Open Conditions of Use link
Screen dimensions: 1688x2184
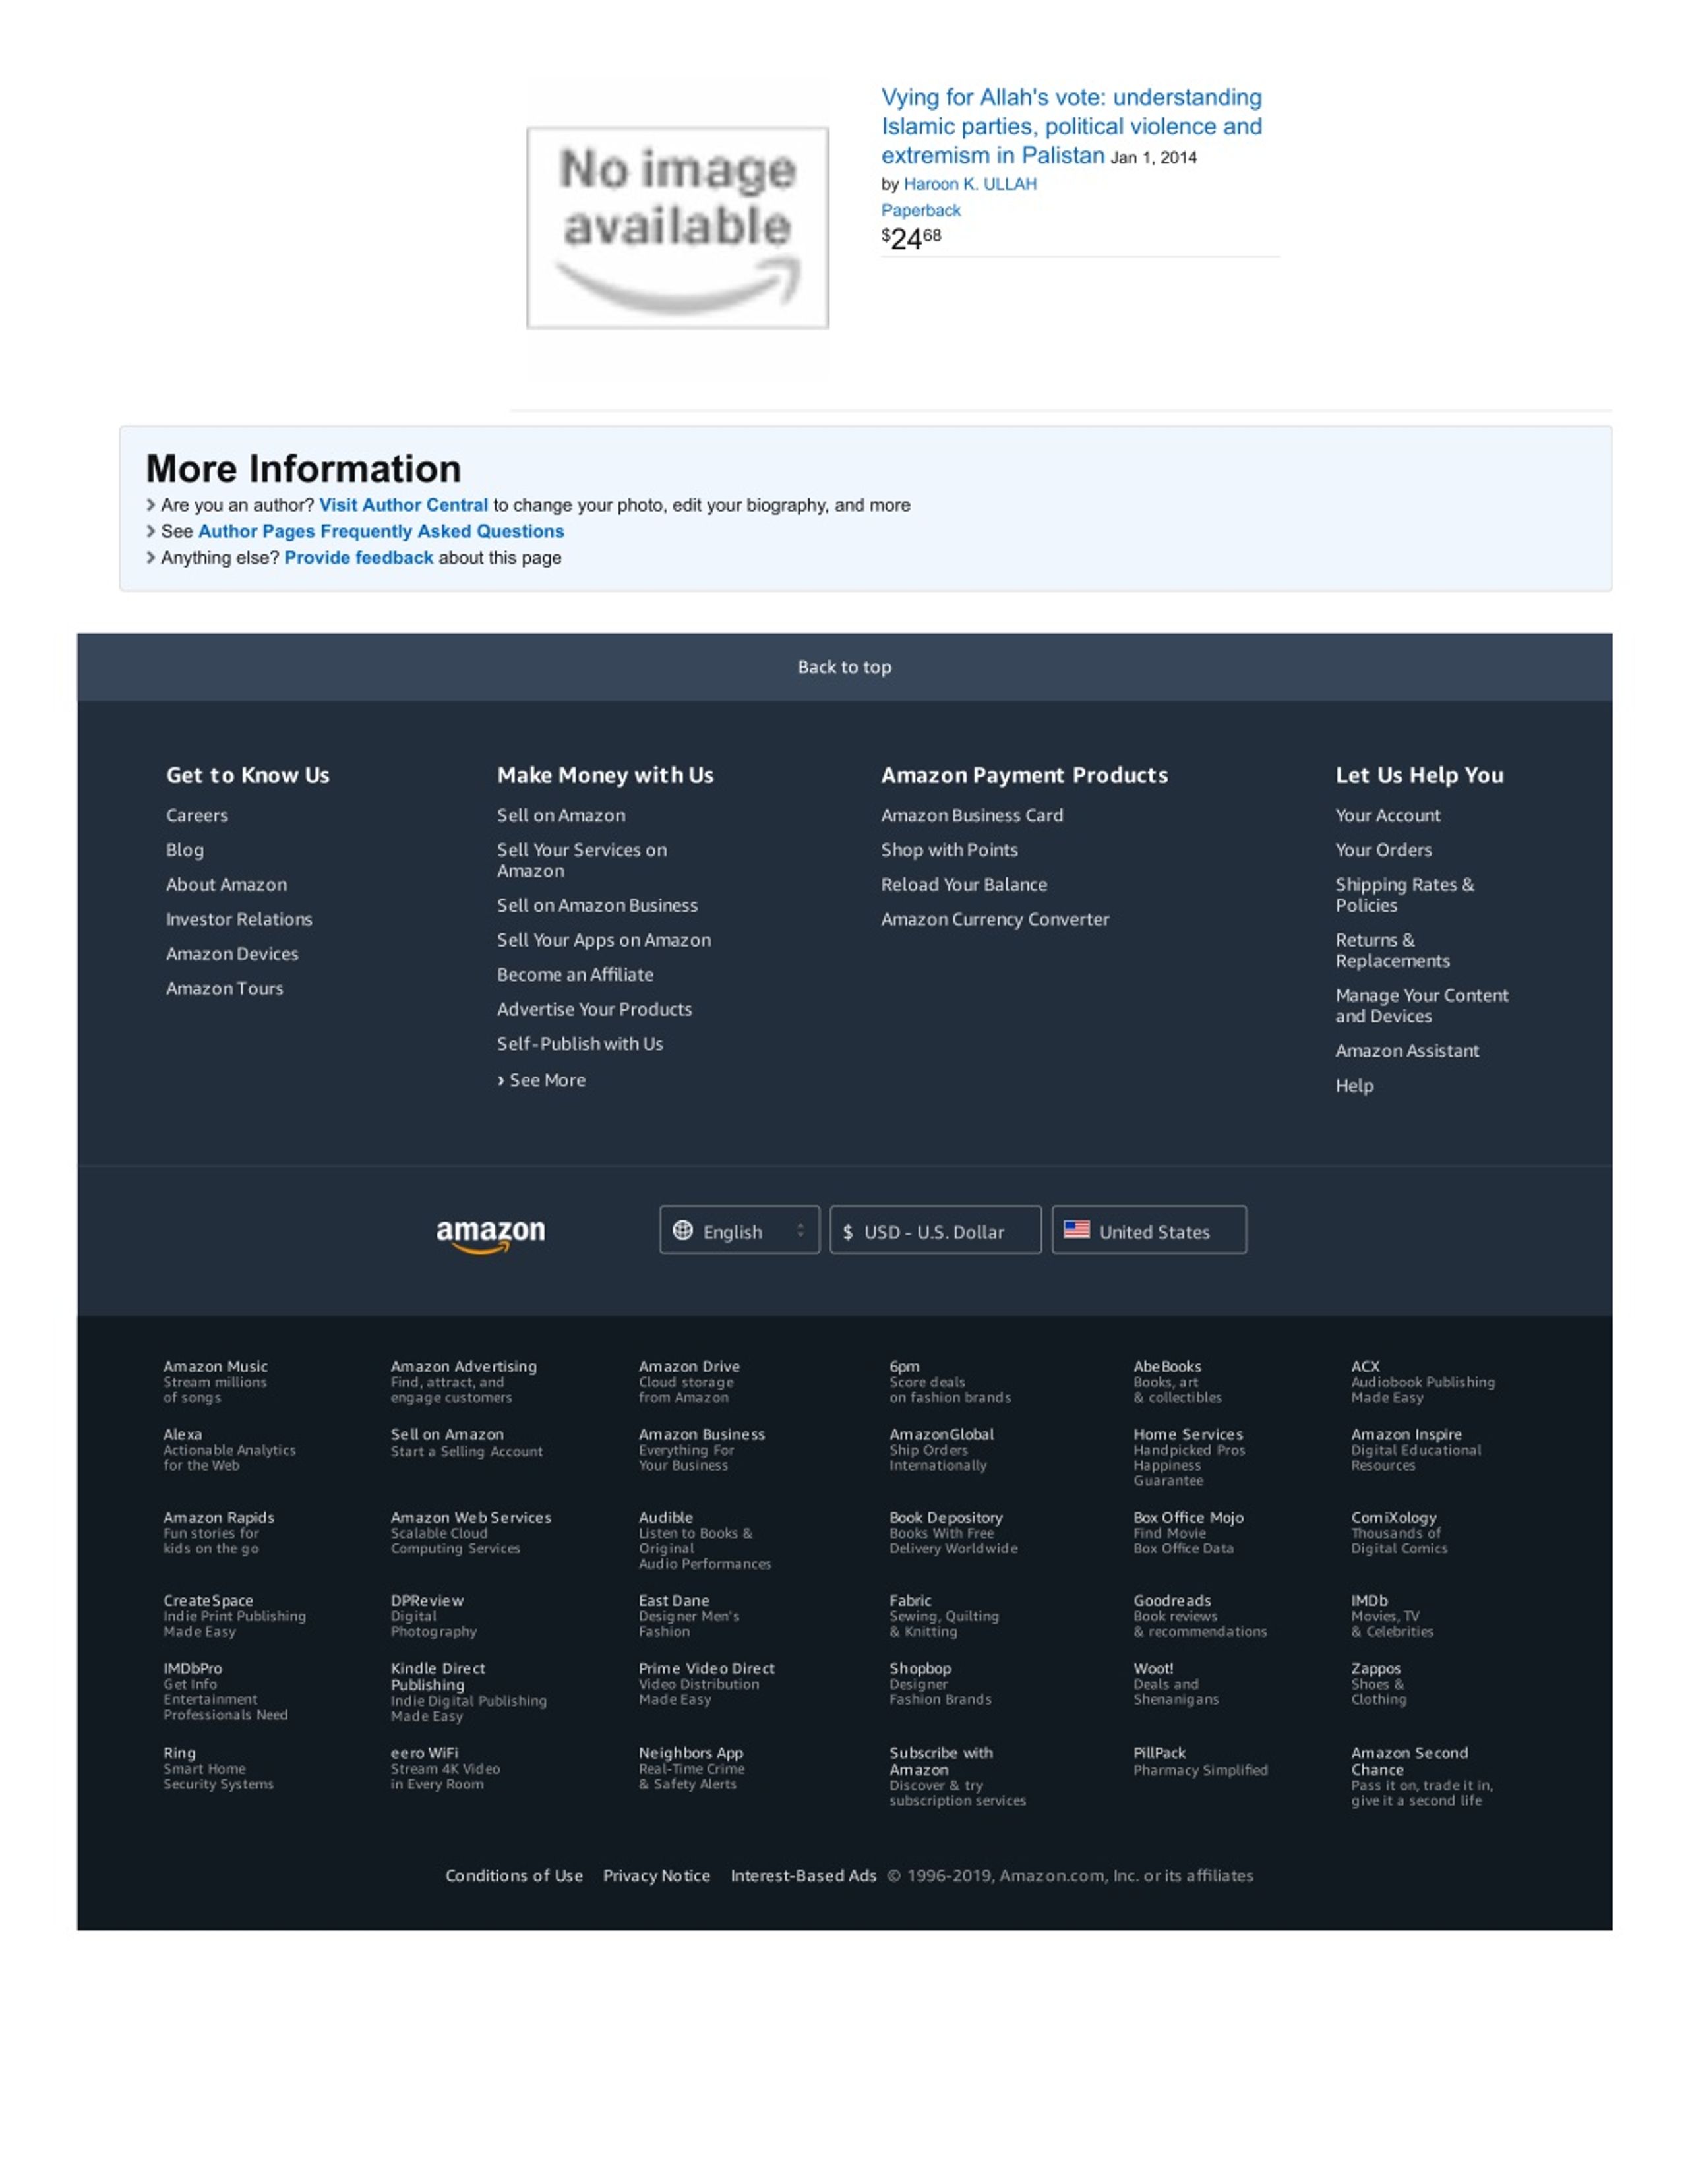514,1875
